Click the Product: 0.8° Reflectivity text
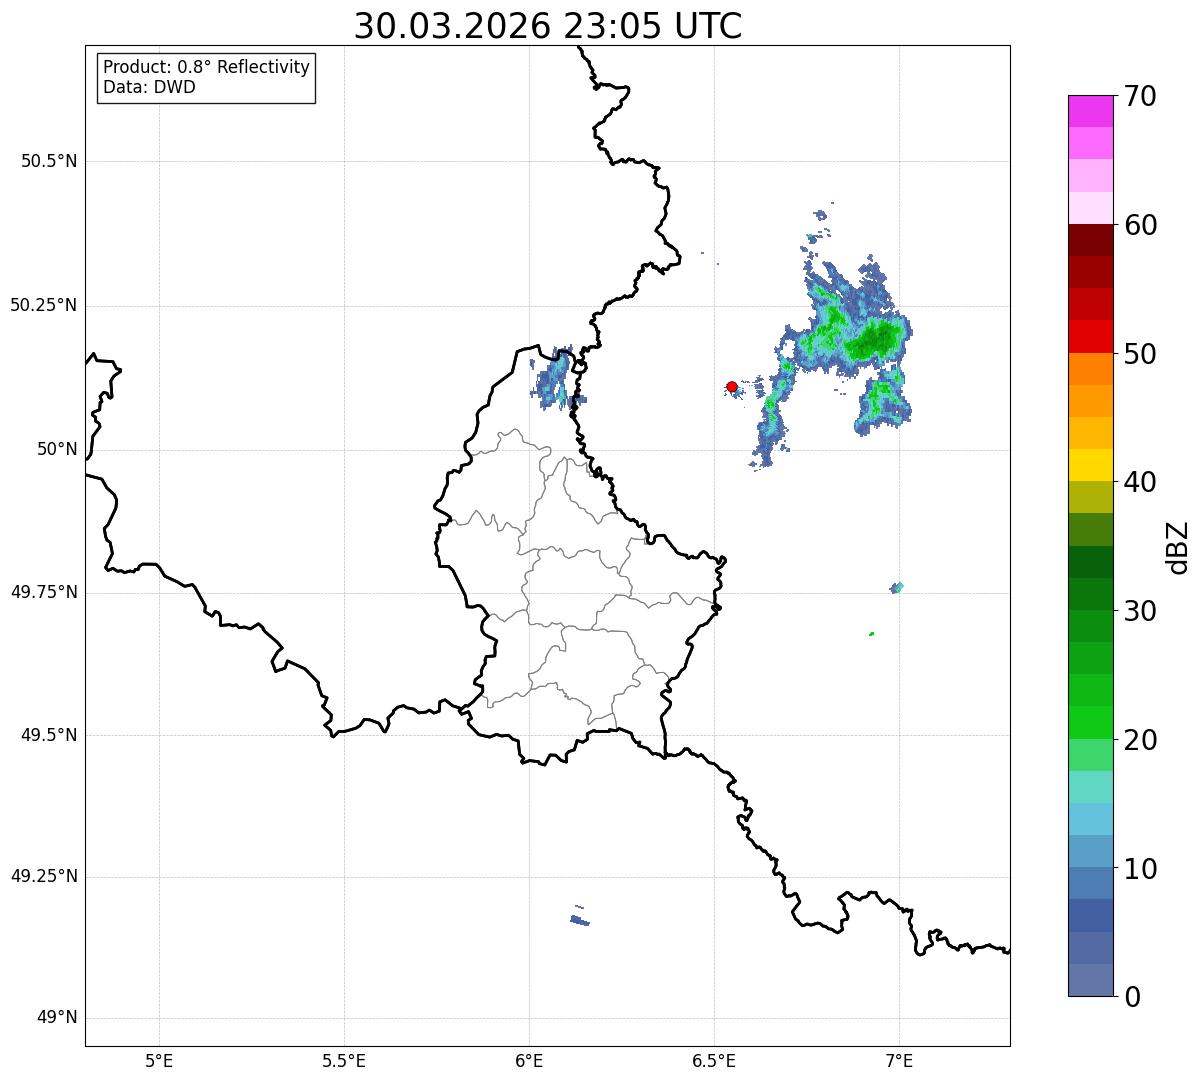The width and height of the screenshot is (1202, 1081). (x=206, y=67)
